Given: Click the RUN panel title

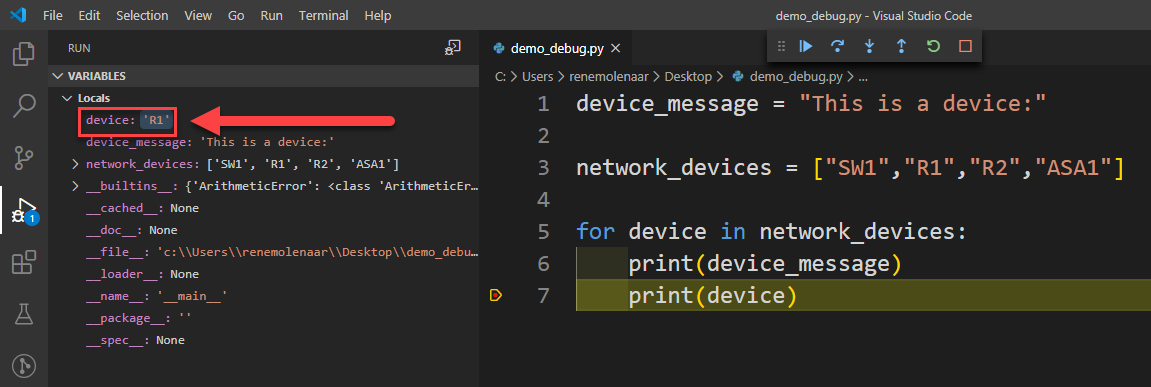Looking at the screenshot, I should pos(79,48).
